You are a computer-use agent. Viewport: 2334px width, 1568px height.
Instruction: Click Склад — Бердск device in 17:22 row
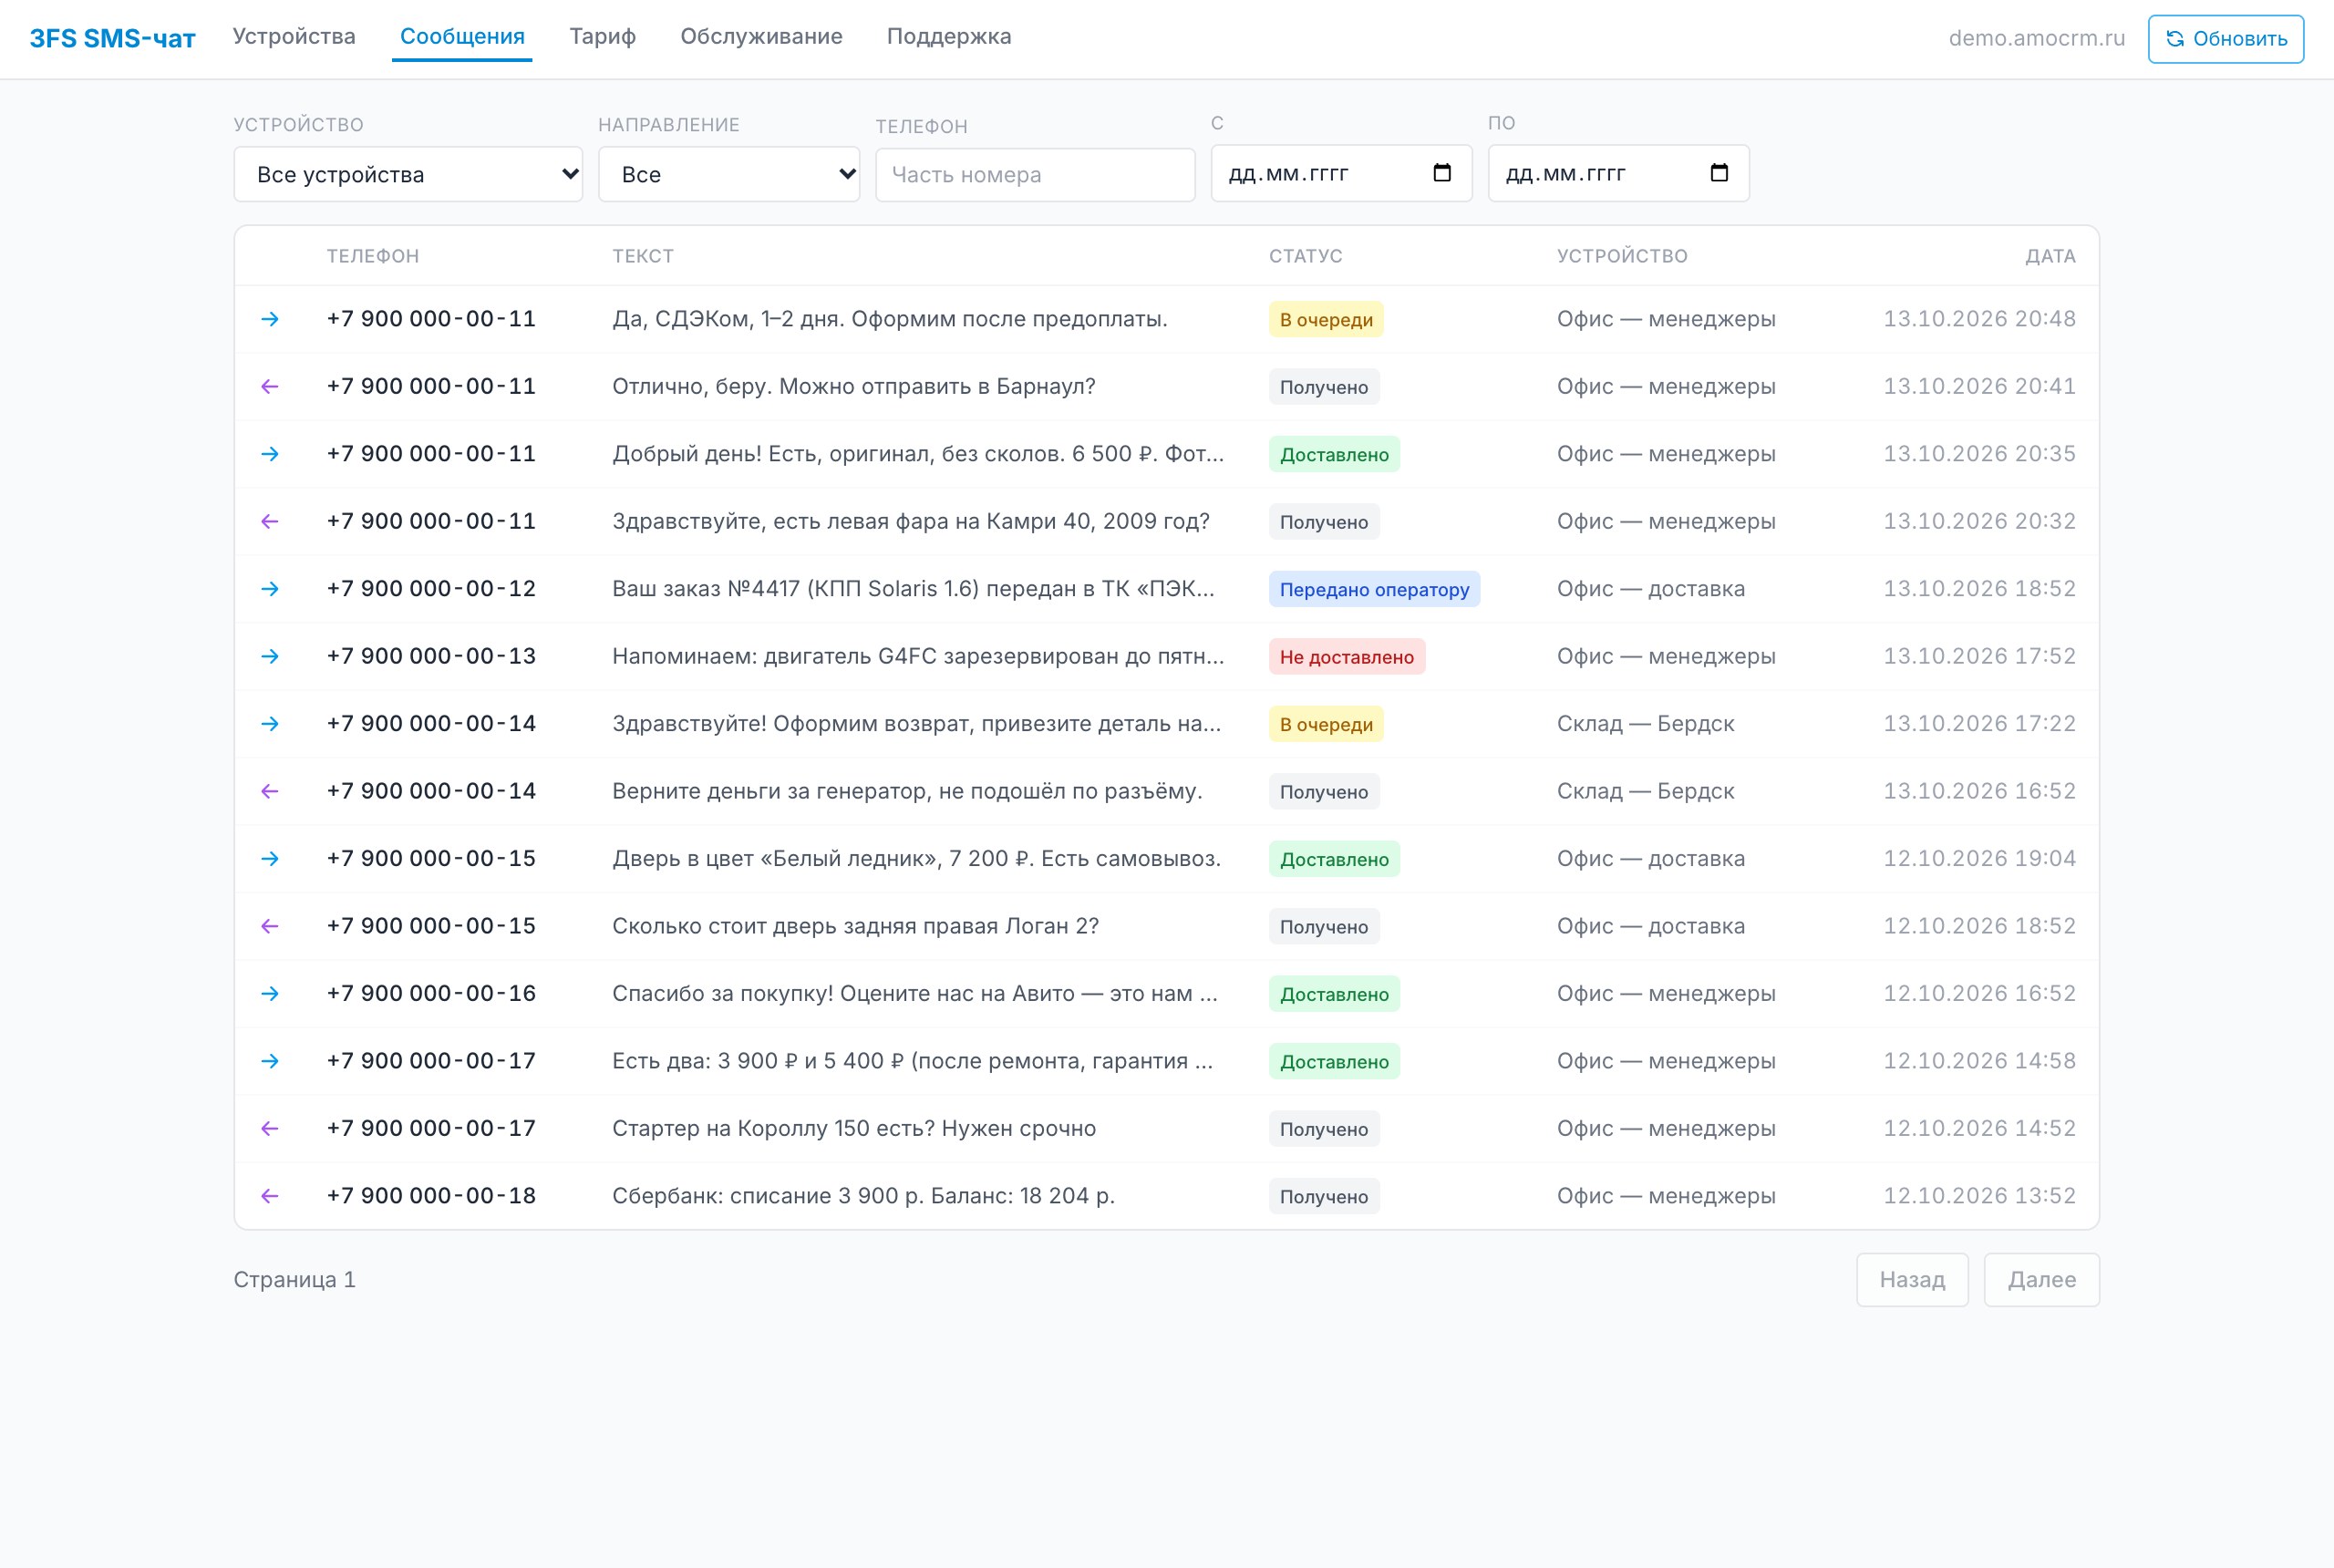(1645, 724)
